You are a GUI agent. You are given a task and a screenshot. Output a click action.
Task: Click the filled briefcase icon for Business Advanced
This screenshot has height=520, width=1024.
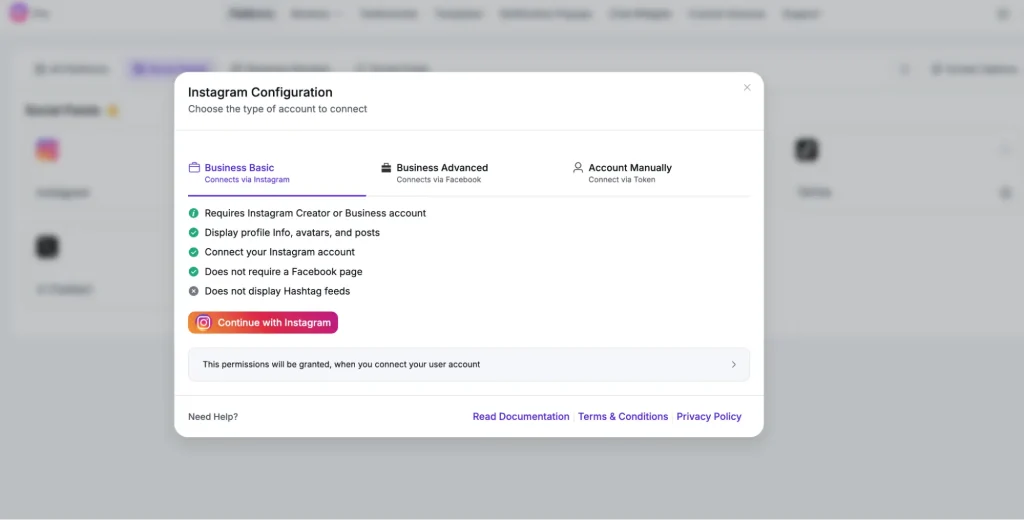coord(386,168)
